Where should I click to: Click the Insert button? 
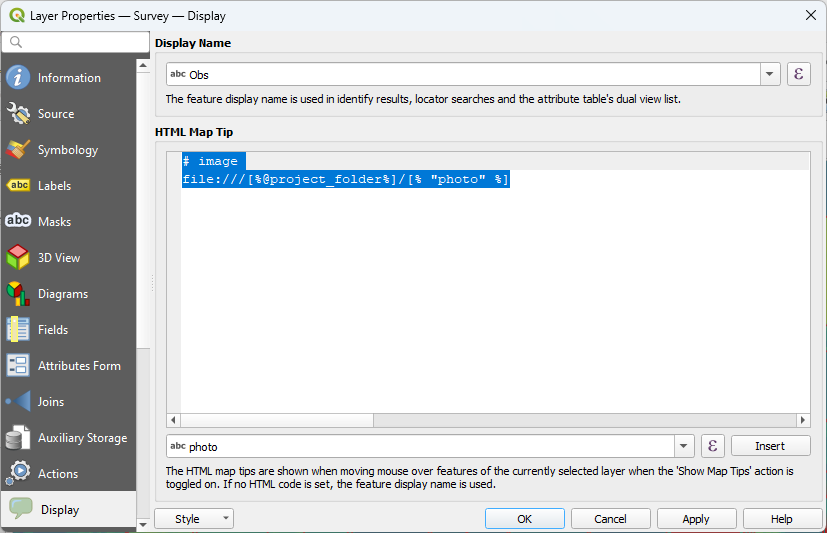point(770,446)
